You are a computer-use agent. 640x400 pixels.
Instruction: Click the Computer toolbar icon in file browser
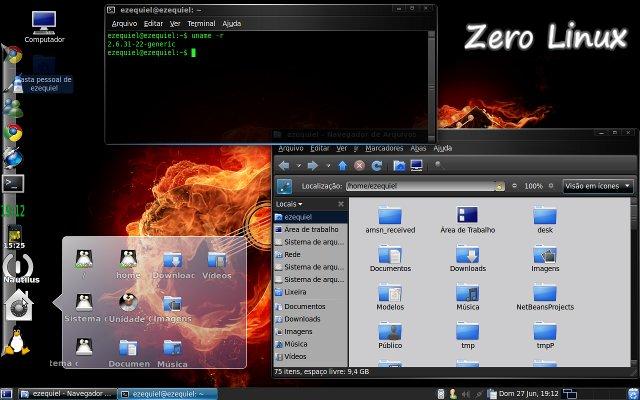pyautogui.click(x=416, y=165)
